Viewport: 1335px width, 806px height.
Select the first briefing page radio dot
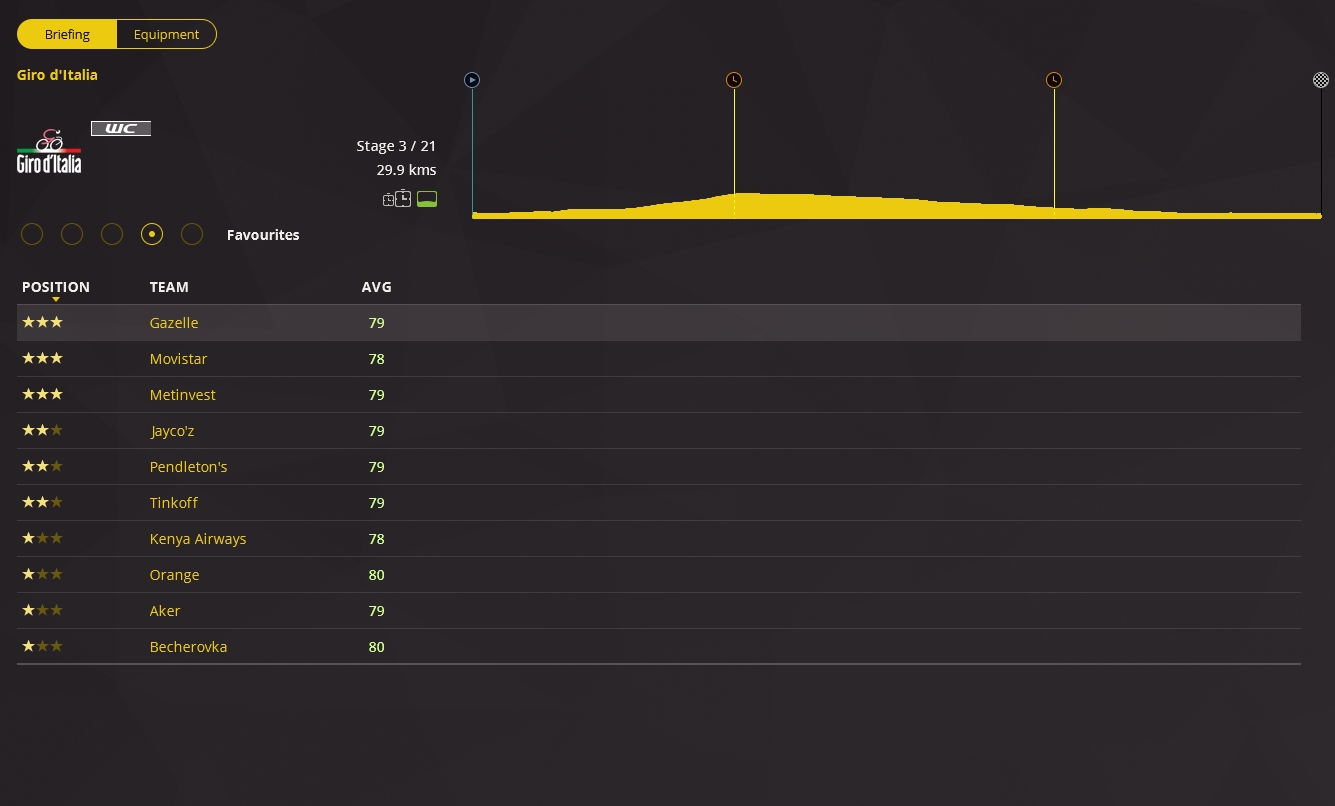point(32,234)
